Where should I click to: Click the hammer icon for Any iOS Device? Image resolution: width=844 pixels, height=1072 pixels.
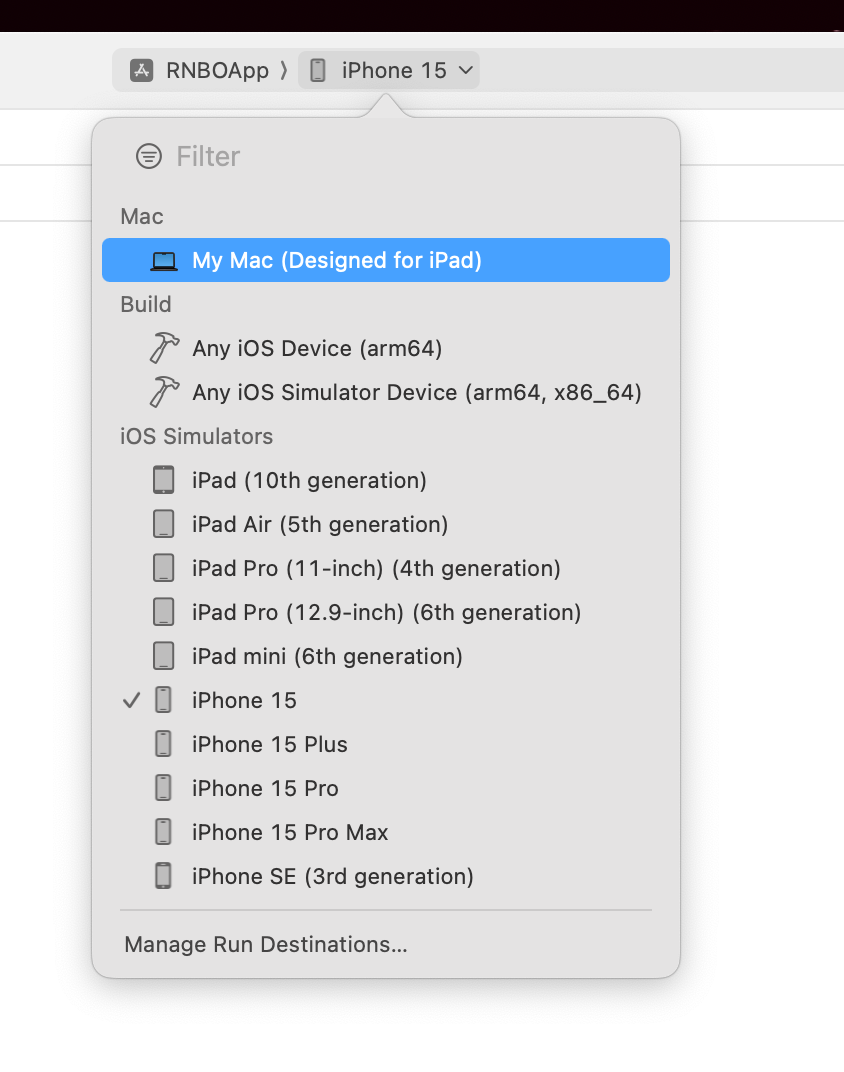point(164,348)
